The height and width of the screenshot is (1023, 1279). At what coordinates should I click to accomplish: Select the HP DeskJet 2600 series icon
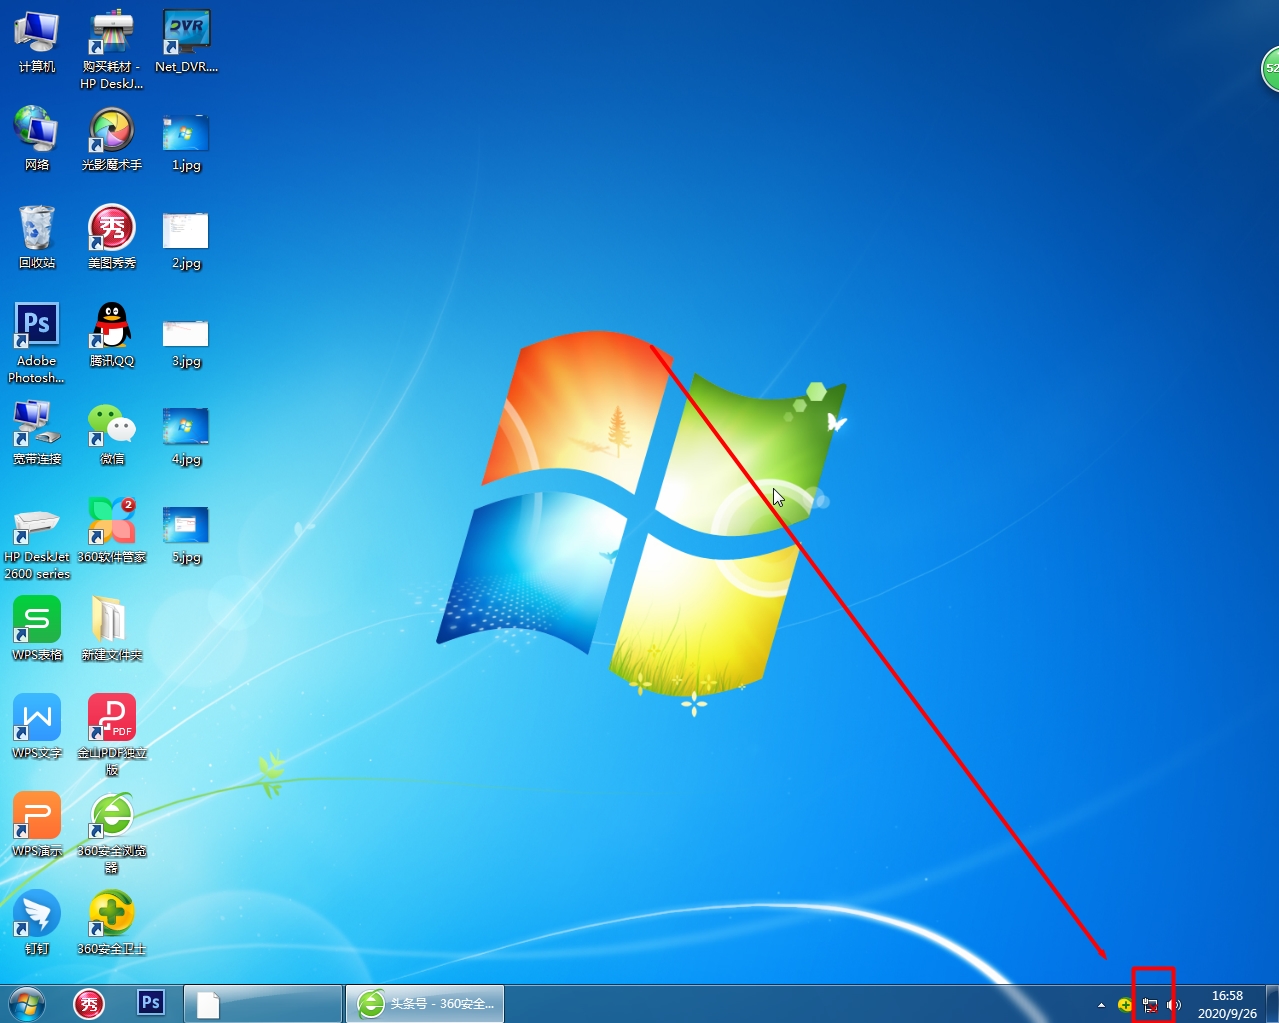(x=37, y=541)
